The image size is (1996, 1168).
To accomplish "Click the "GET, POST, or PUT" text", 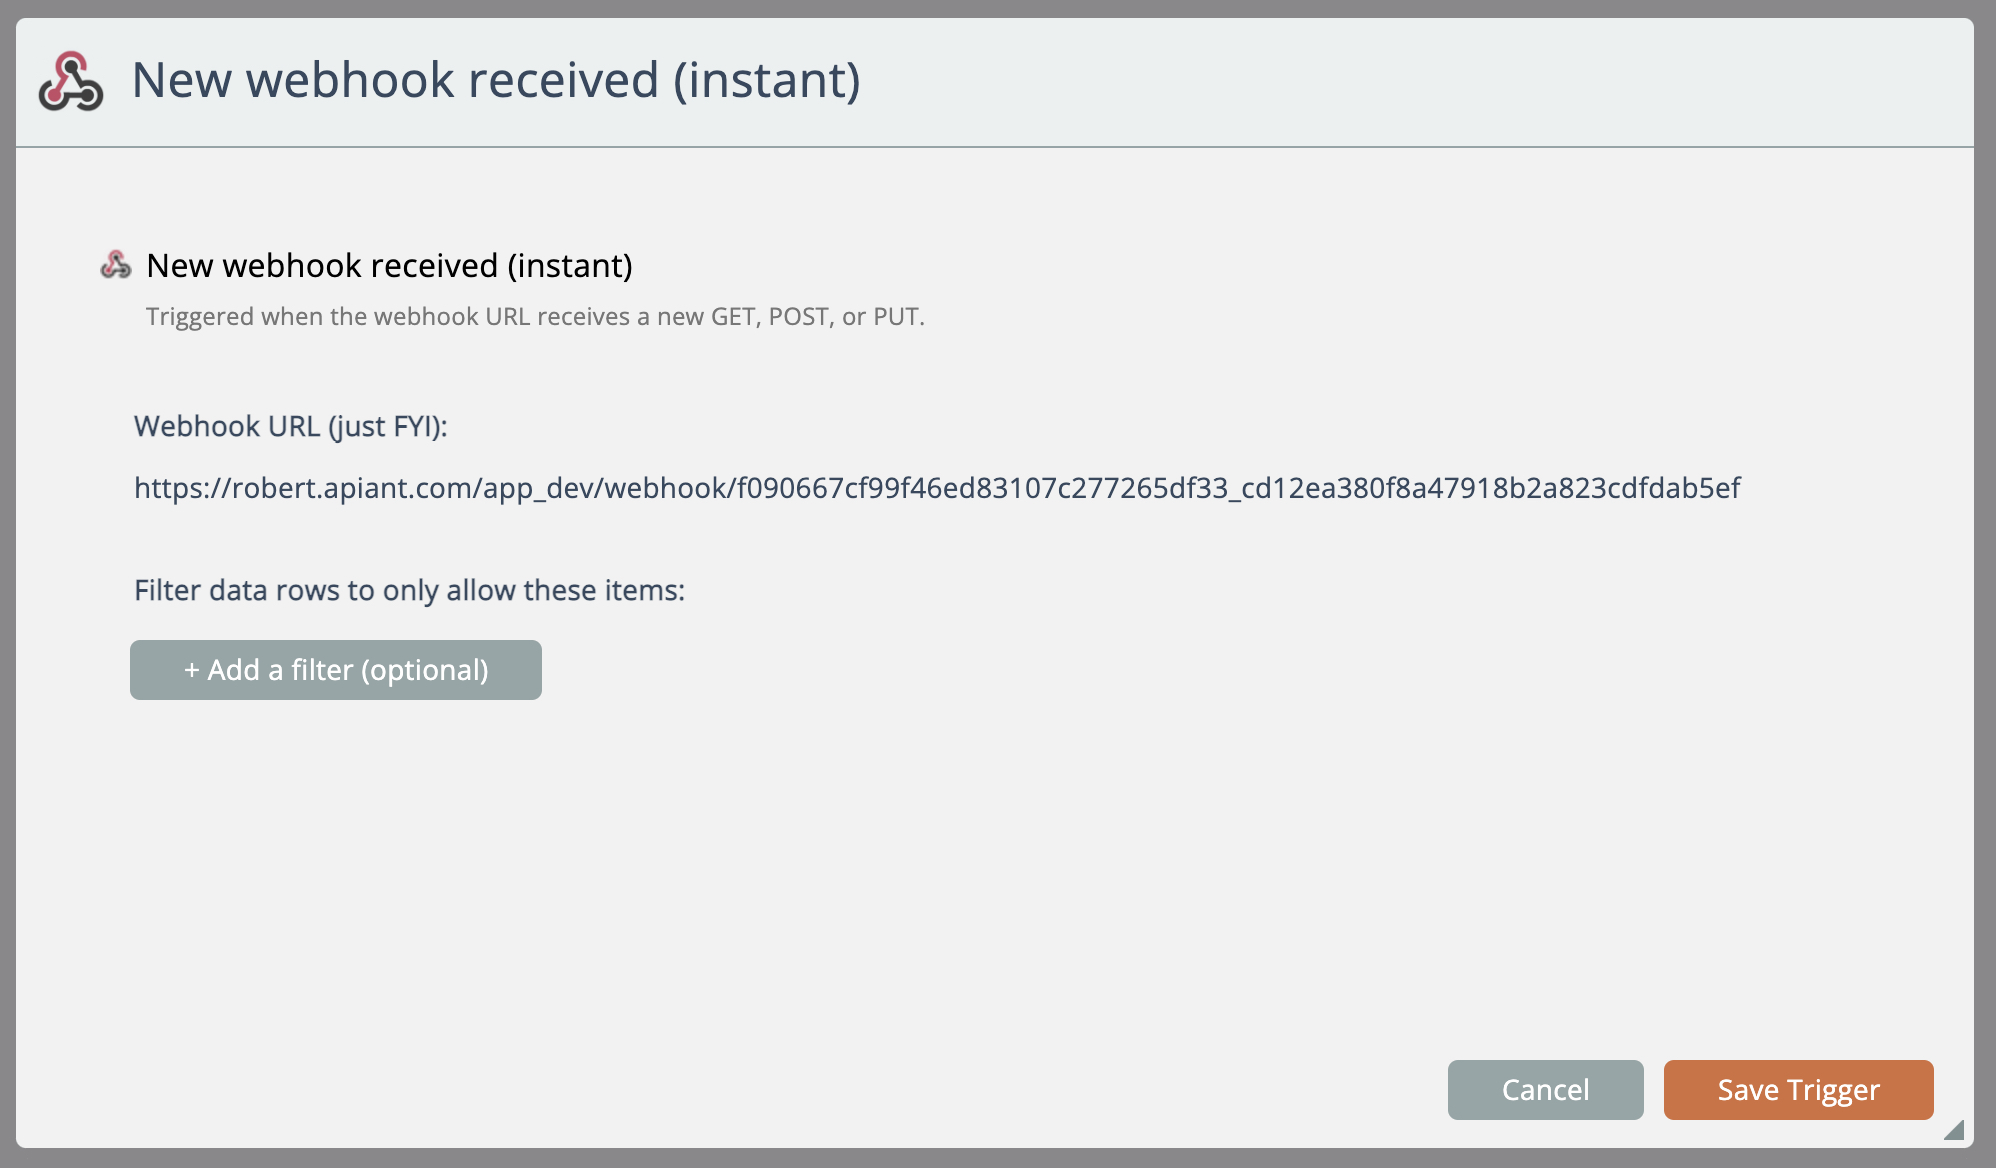I will click(x=816, y=317).
